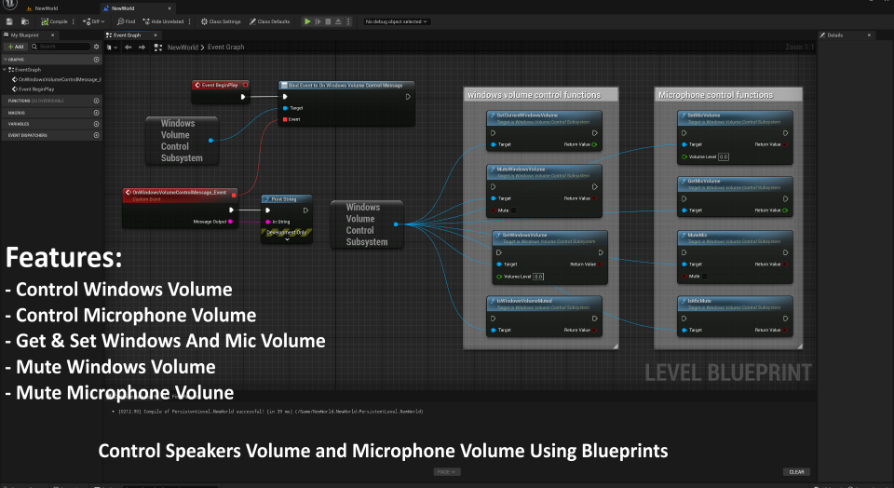Open Class Settings from the toolbar
This screenshot has width=894, height=488.
point(222,21)
